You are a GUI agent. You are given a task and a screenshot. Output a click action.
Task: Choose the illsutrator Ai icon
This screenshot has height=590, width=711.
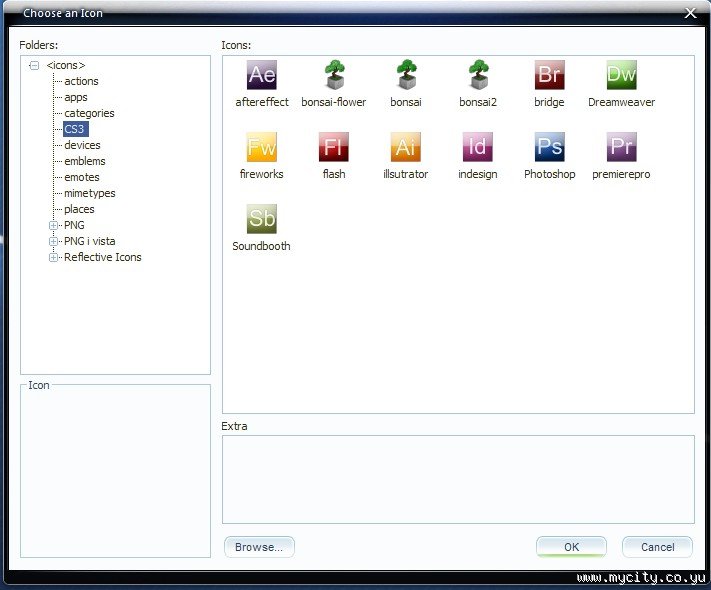point(406,147)
